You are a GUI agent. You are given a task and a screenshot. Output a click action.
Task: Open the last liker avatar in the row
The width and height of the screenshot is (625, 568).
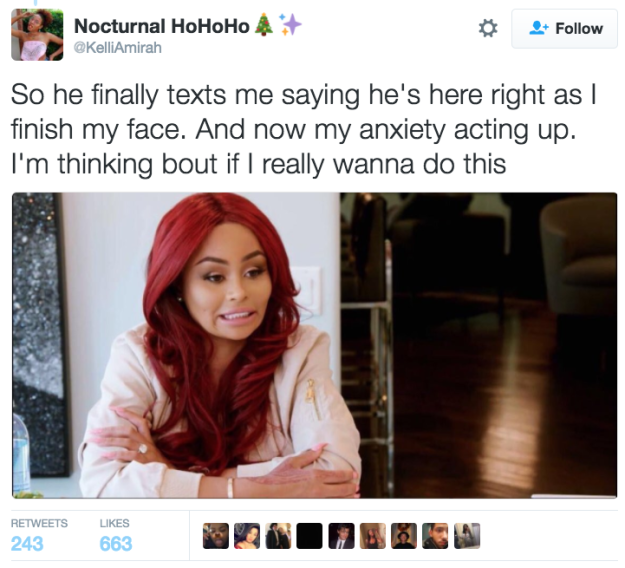pyautogui.click(x=467, y=536)
